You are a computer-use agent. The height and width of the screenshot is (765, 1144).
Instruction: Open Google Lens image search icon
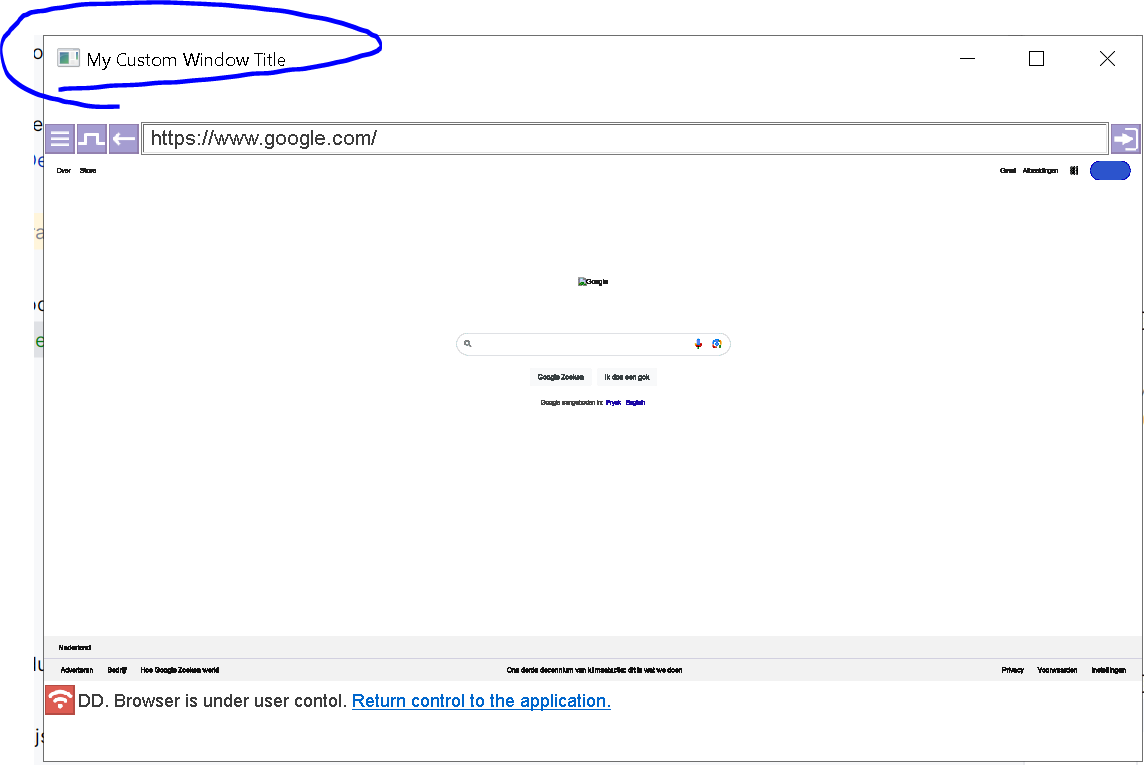point(717,344)
